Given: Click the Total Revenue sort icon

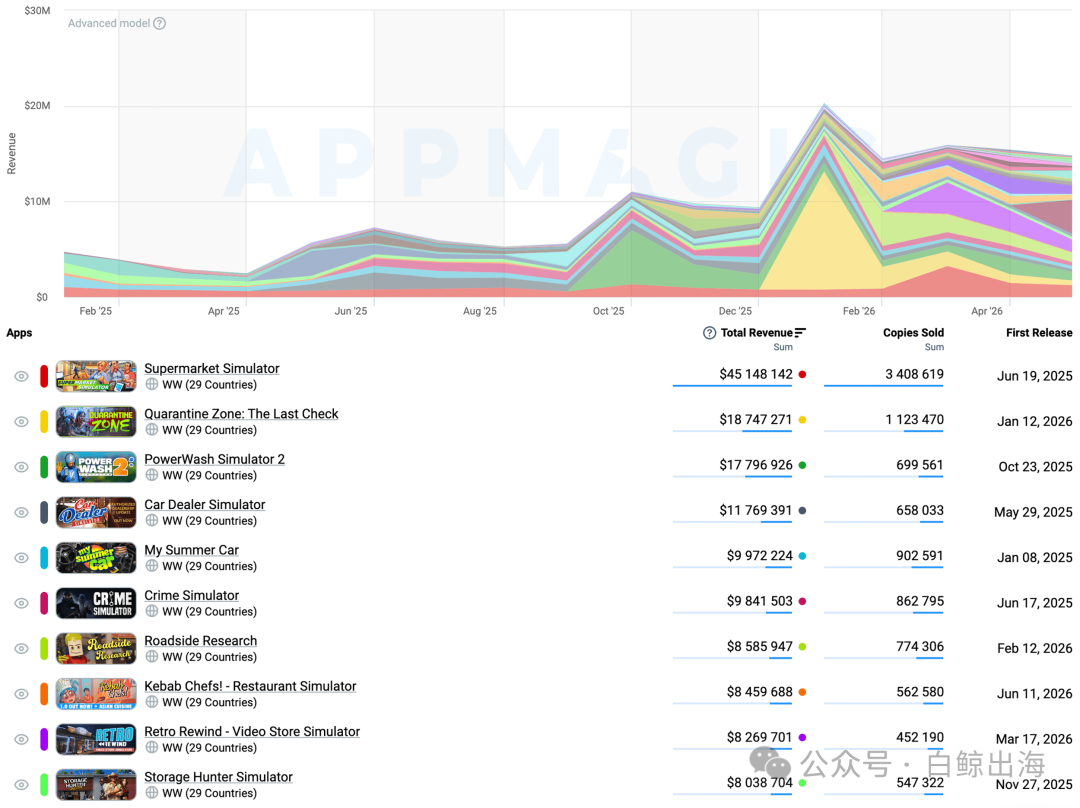Looking at the screenshot, I should pyautogui.click(x=800, y=333).
